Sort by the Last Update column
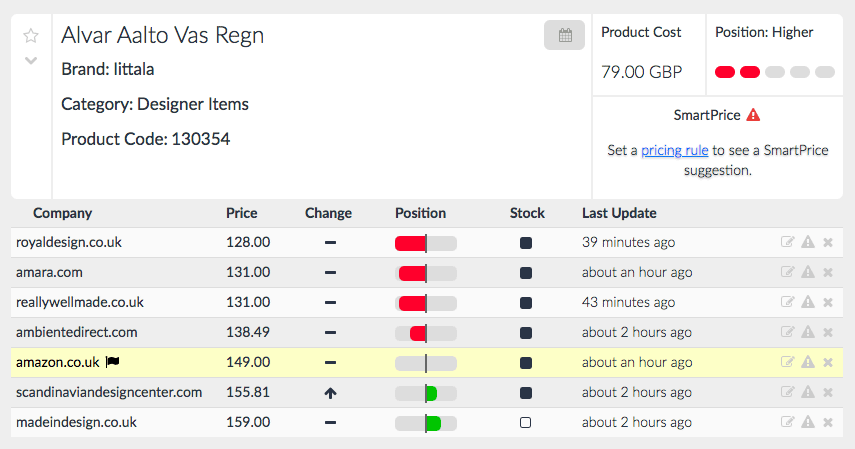Viewport: 855px width, 449px height. tap(619, 213)
